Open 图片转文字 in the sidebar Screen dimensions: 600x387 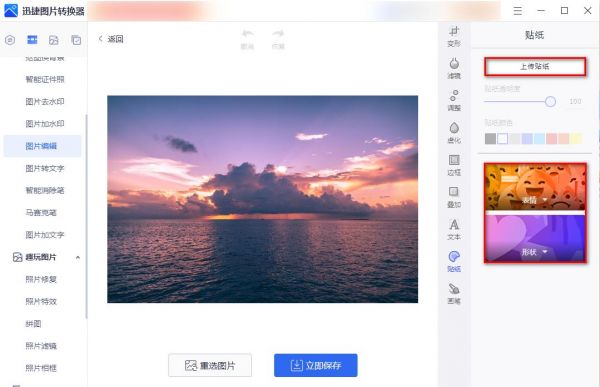(x=45, y=168)
